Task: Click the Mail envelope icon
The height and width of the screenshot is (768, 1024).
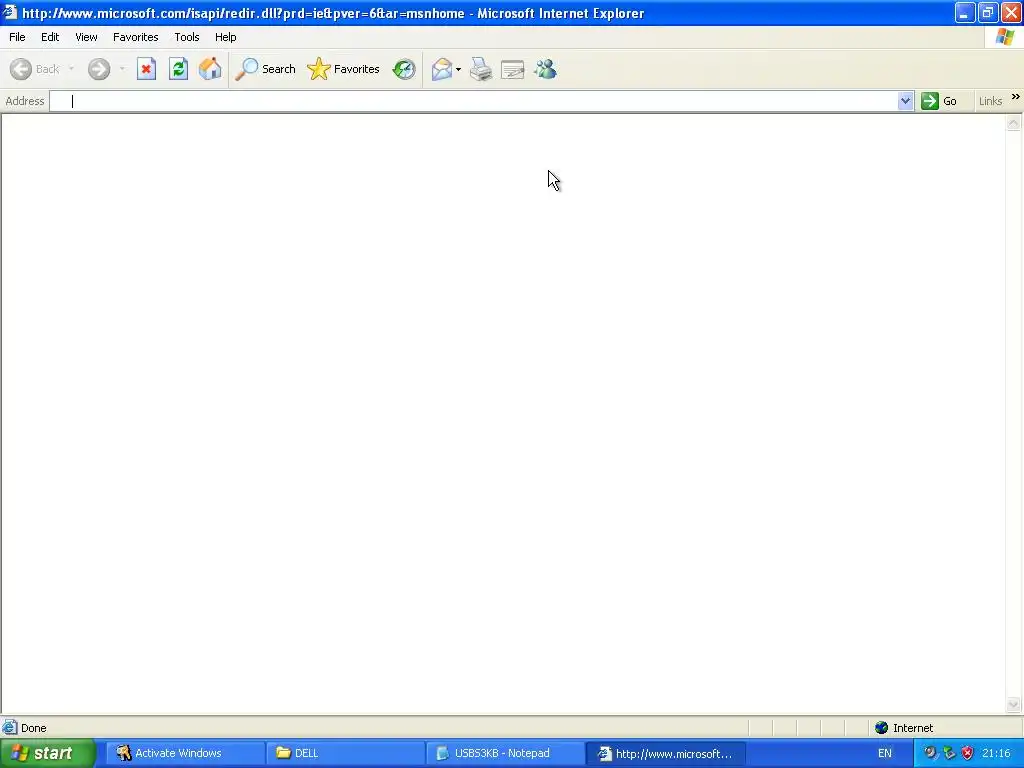Action: 442,69
